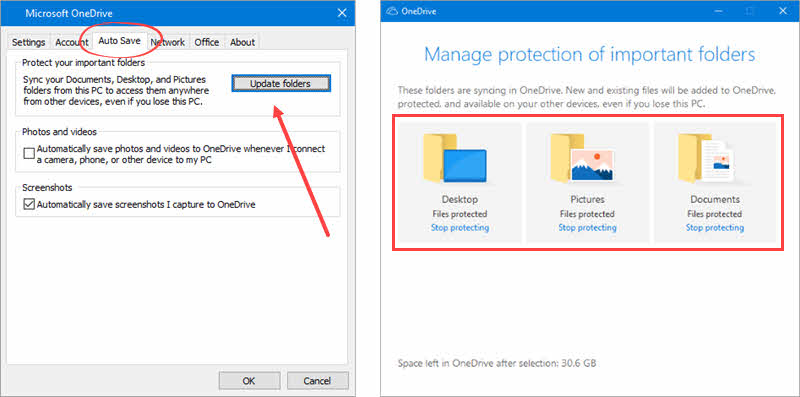
Task: Click 'Files protected' under Desktop
Action: pyautogui.click(x=460, y=214)
